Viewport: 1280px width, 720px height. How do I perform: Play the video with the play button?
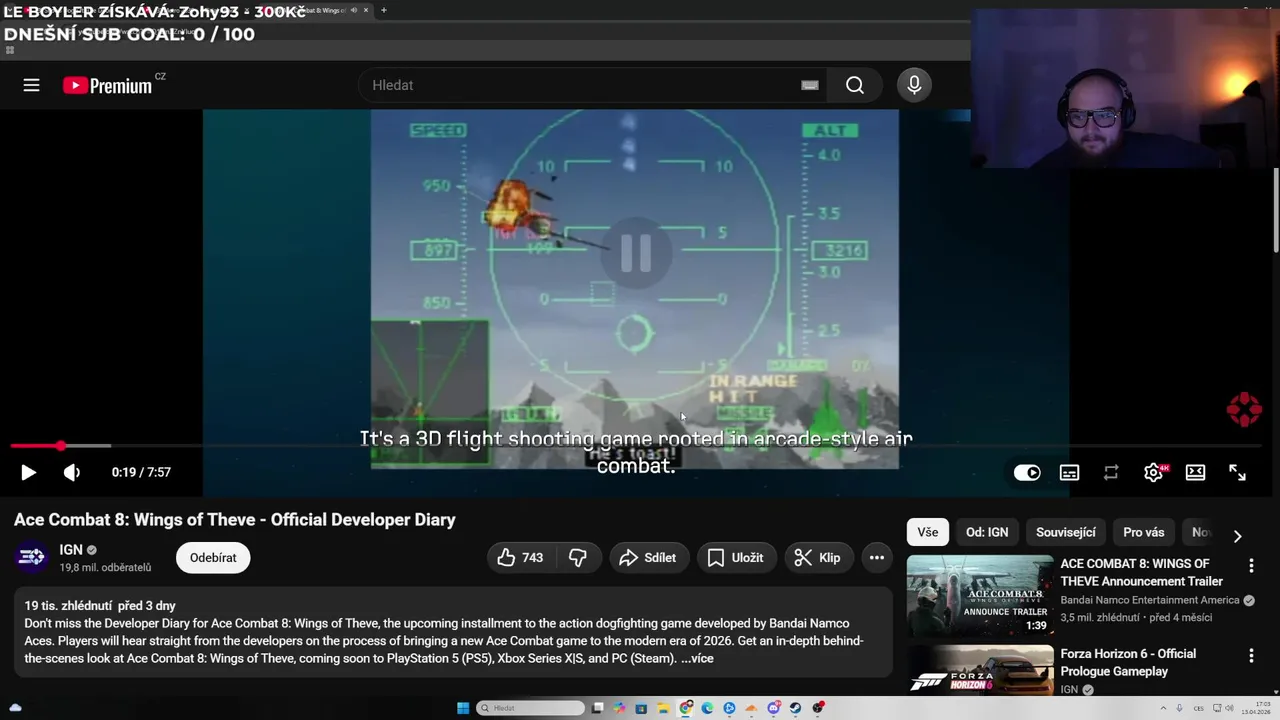(x=28, y=472)
